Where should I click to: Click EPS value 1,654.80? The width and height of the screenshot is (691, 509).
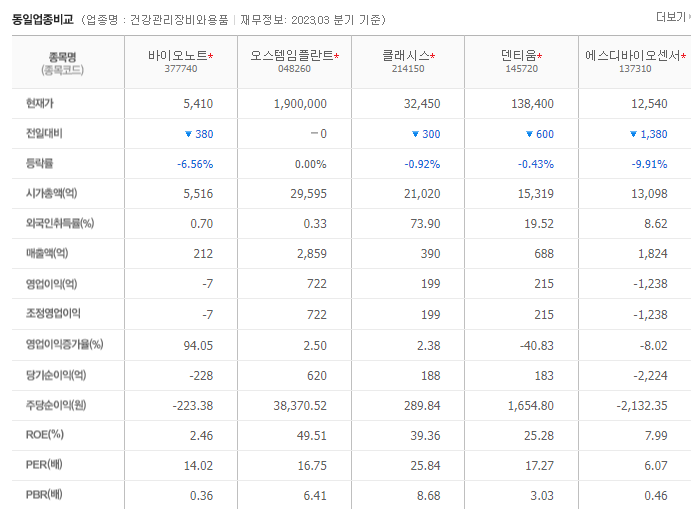tap(531, 405)
